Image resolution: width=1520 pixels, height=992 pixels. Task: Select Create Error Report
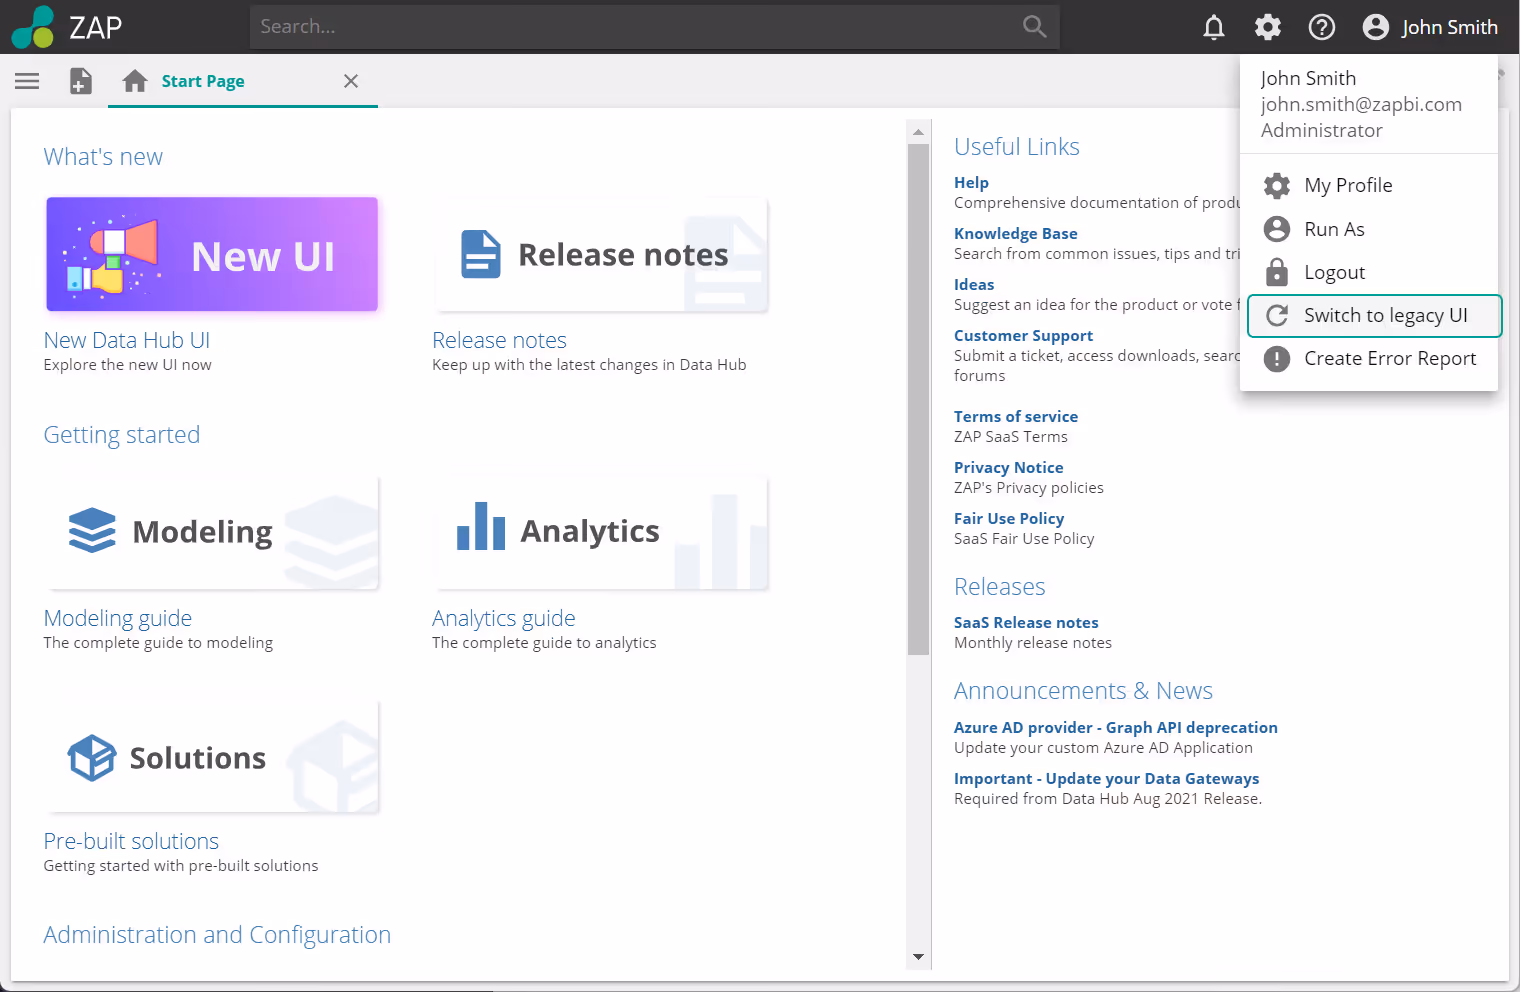tap(1389, 358)
